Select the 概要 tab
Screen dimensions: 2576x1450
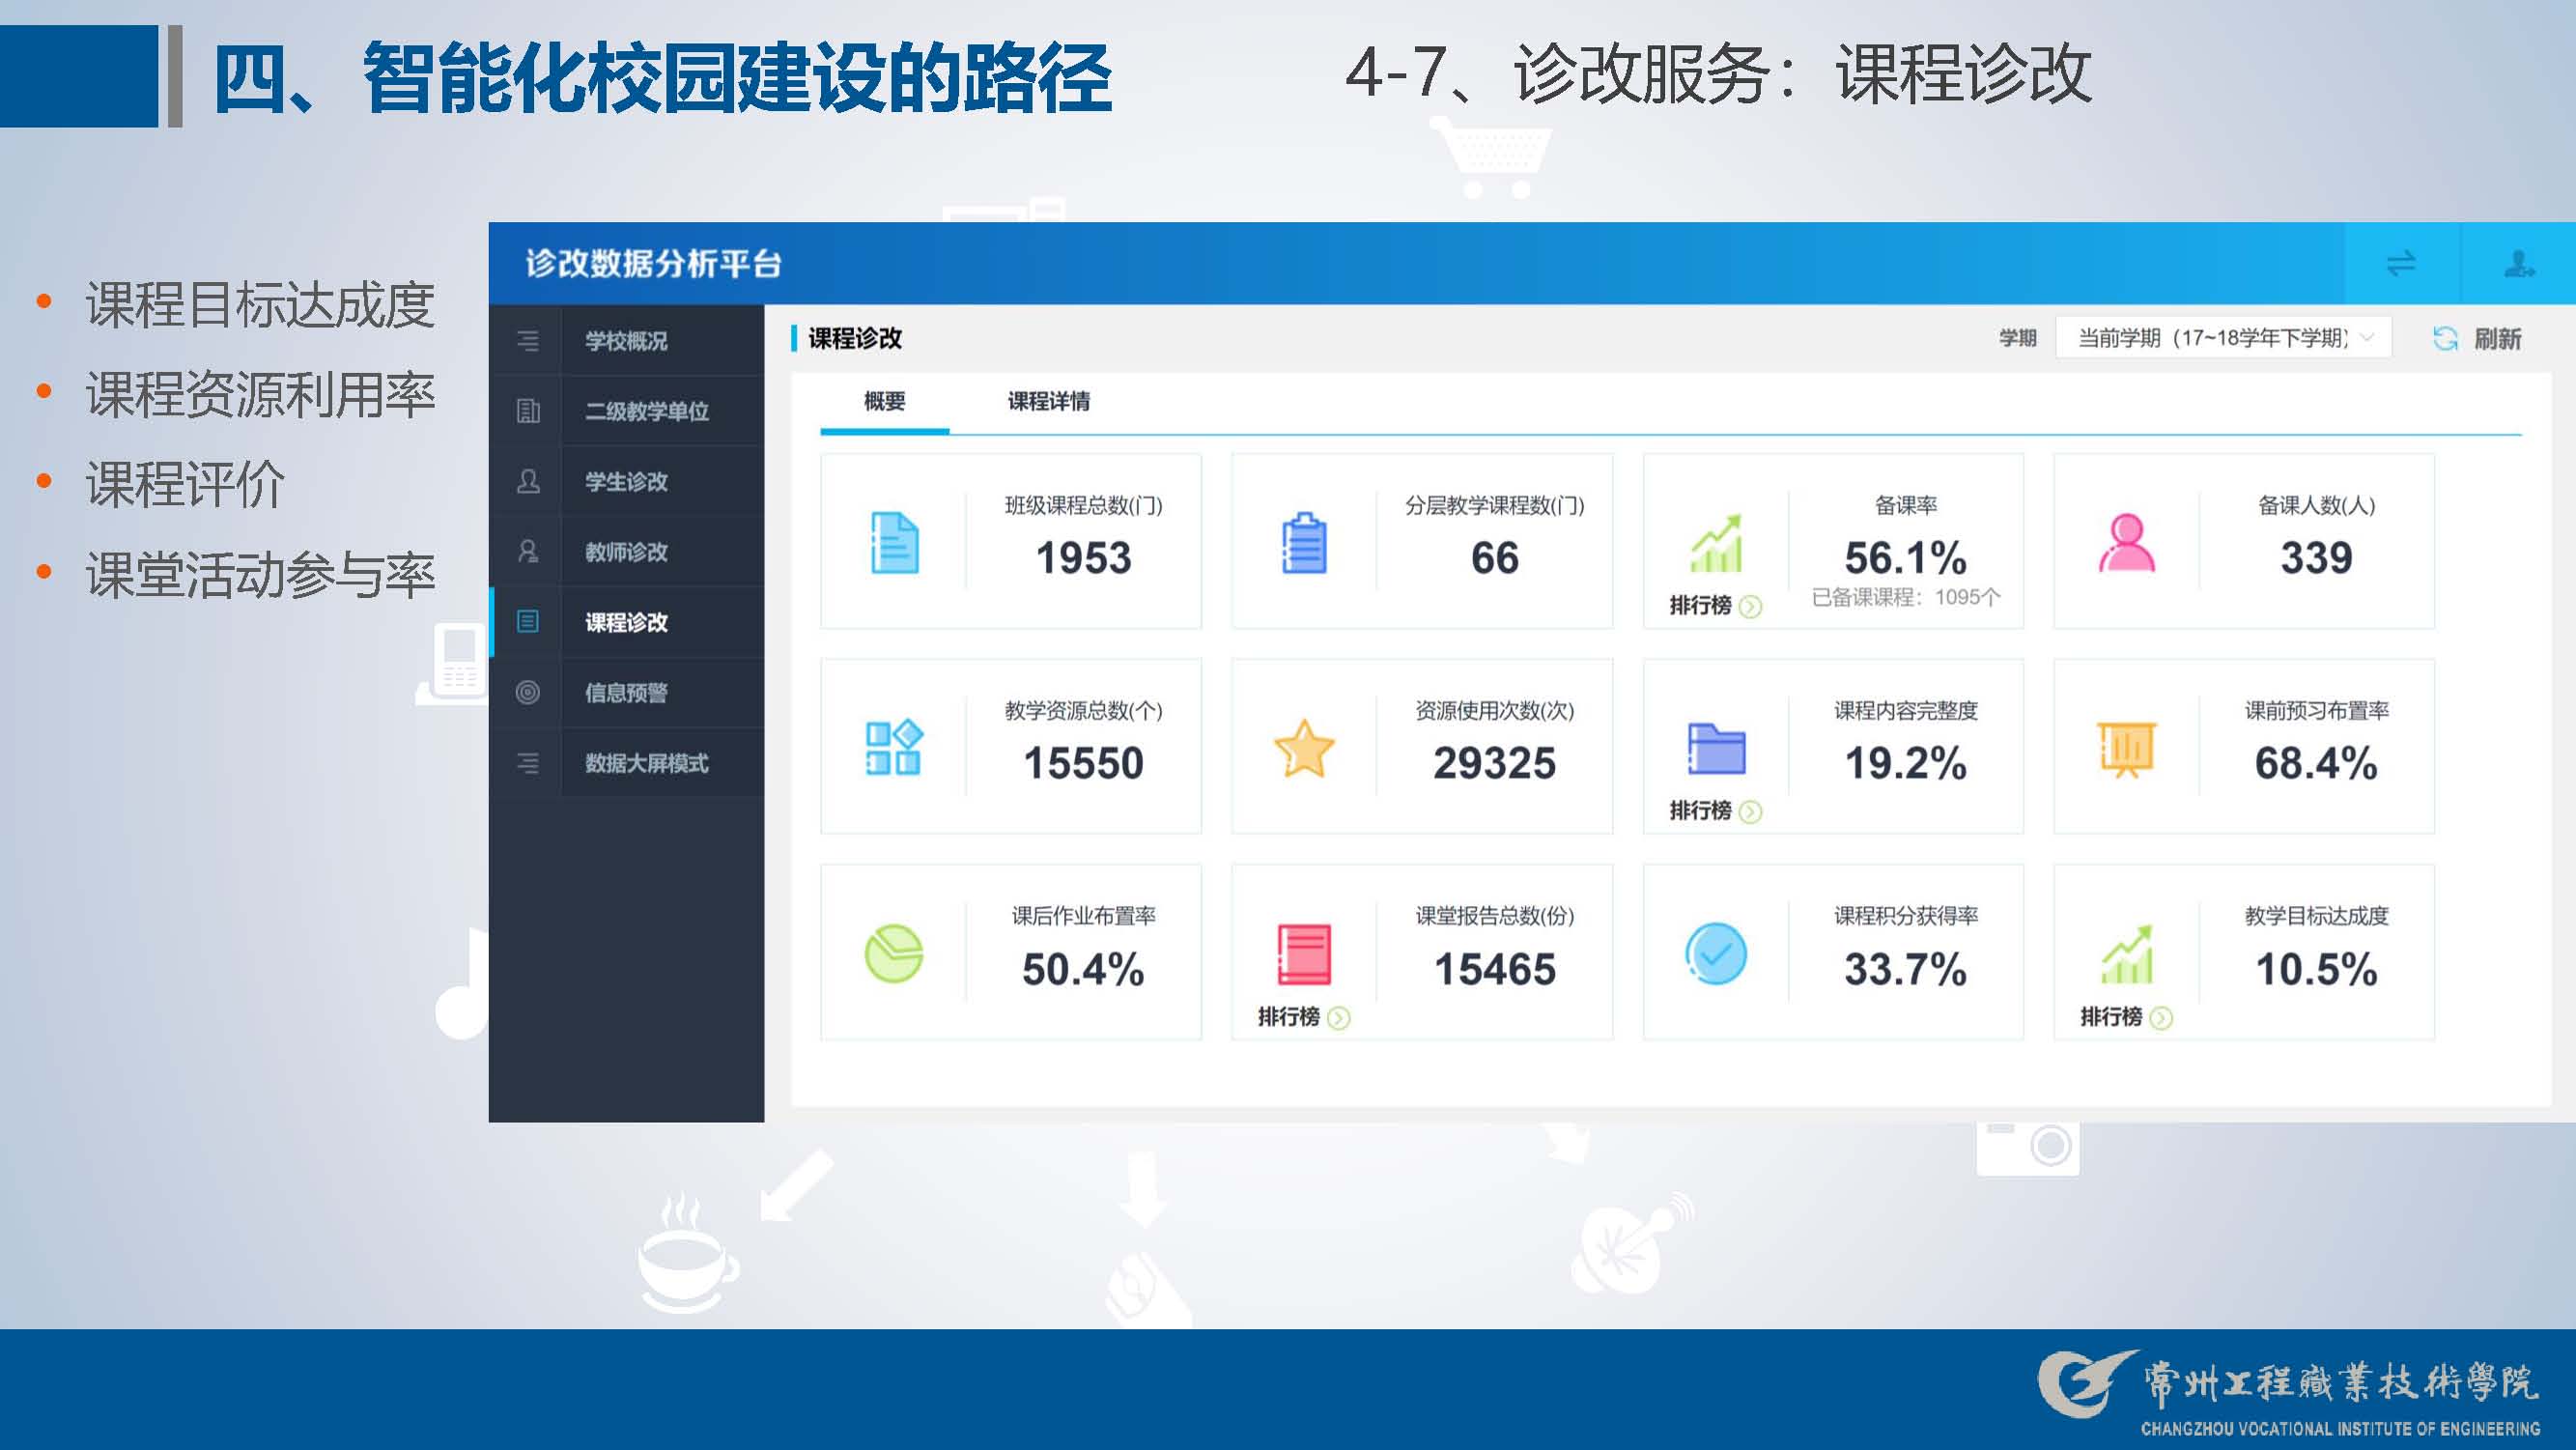(884, 402)
